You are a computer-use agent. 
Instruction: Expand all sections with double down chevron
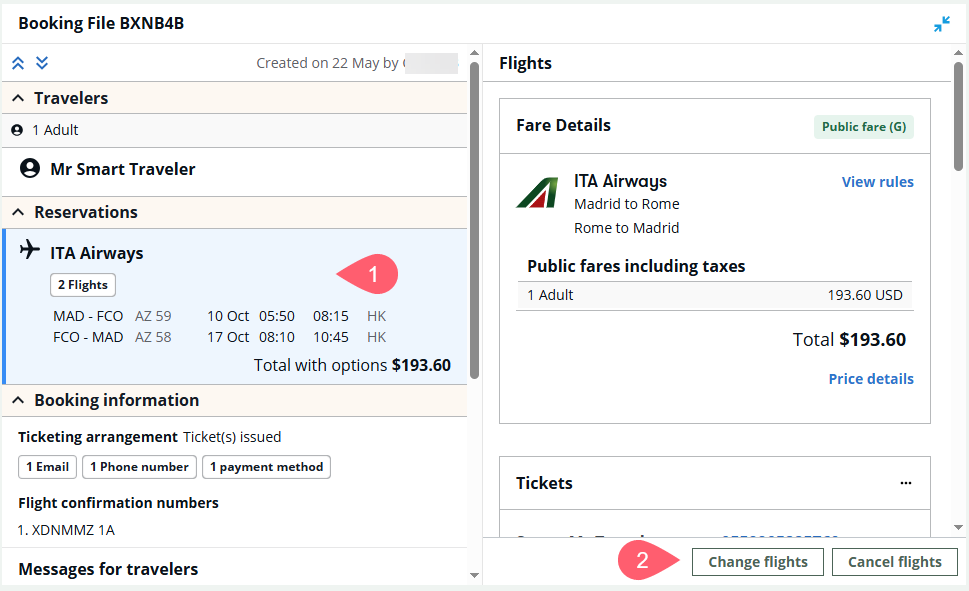[42, 63]
